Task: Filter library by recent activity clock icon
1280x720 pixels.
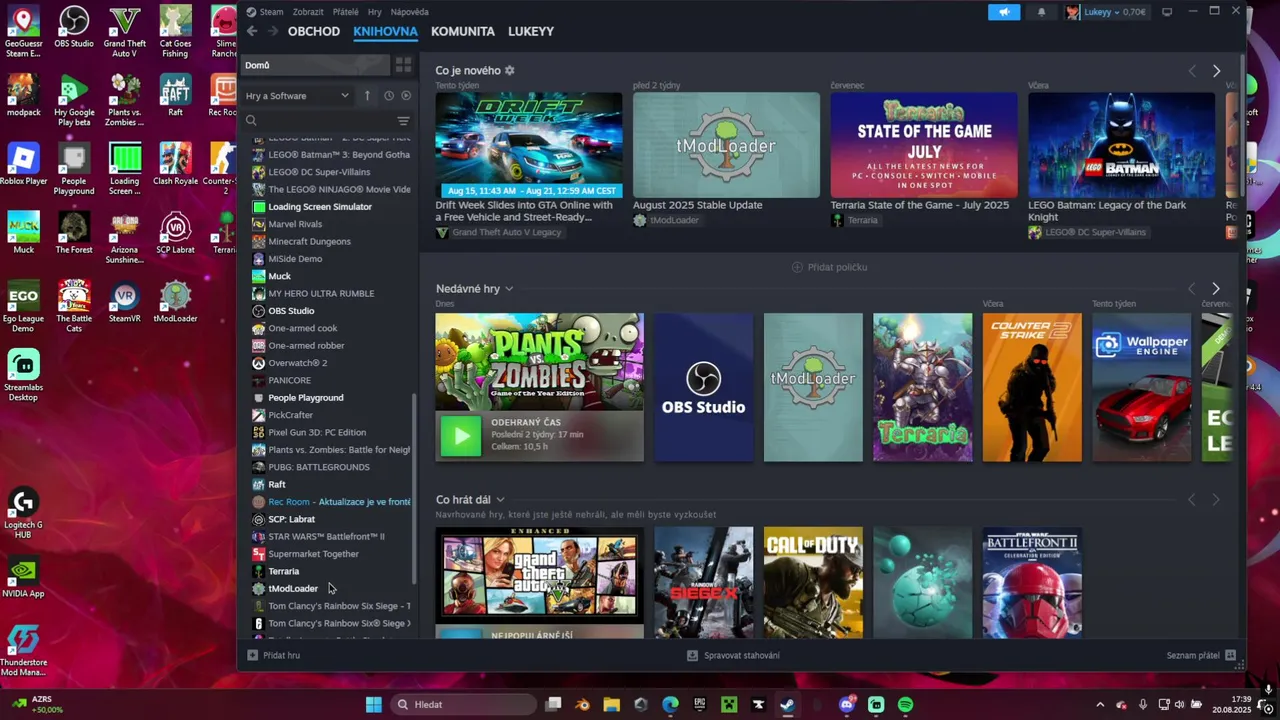Action: (x=389, y=96)
